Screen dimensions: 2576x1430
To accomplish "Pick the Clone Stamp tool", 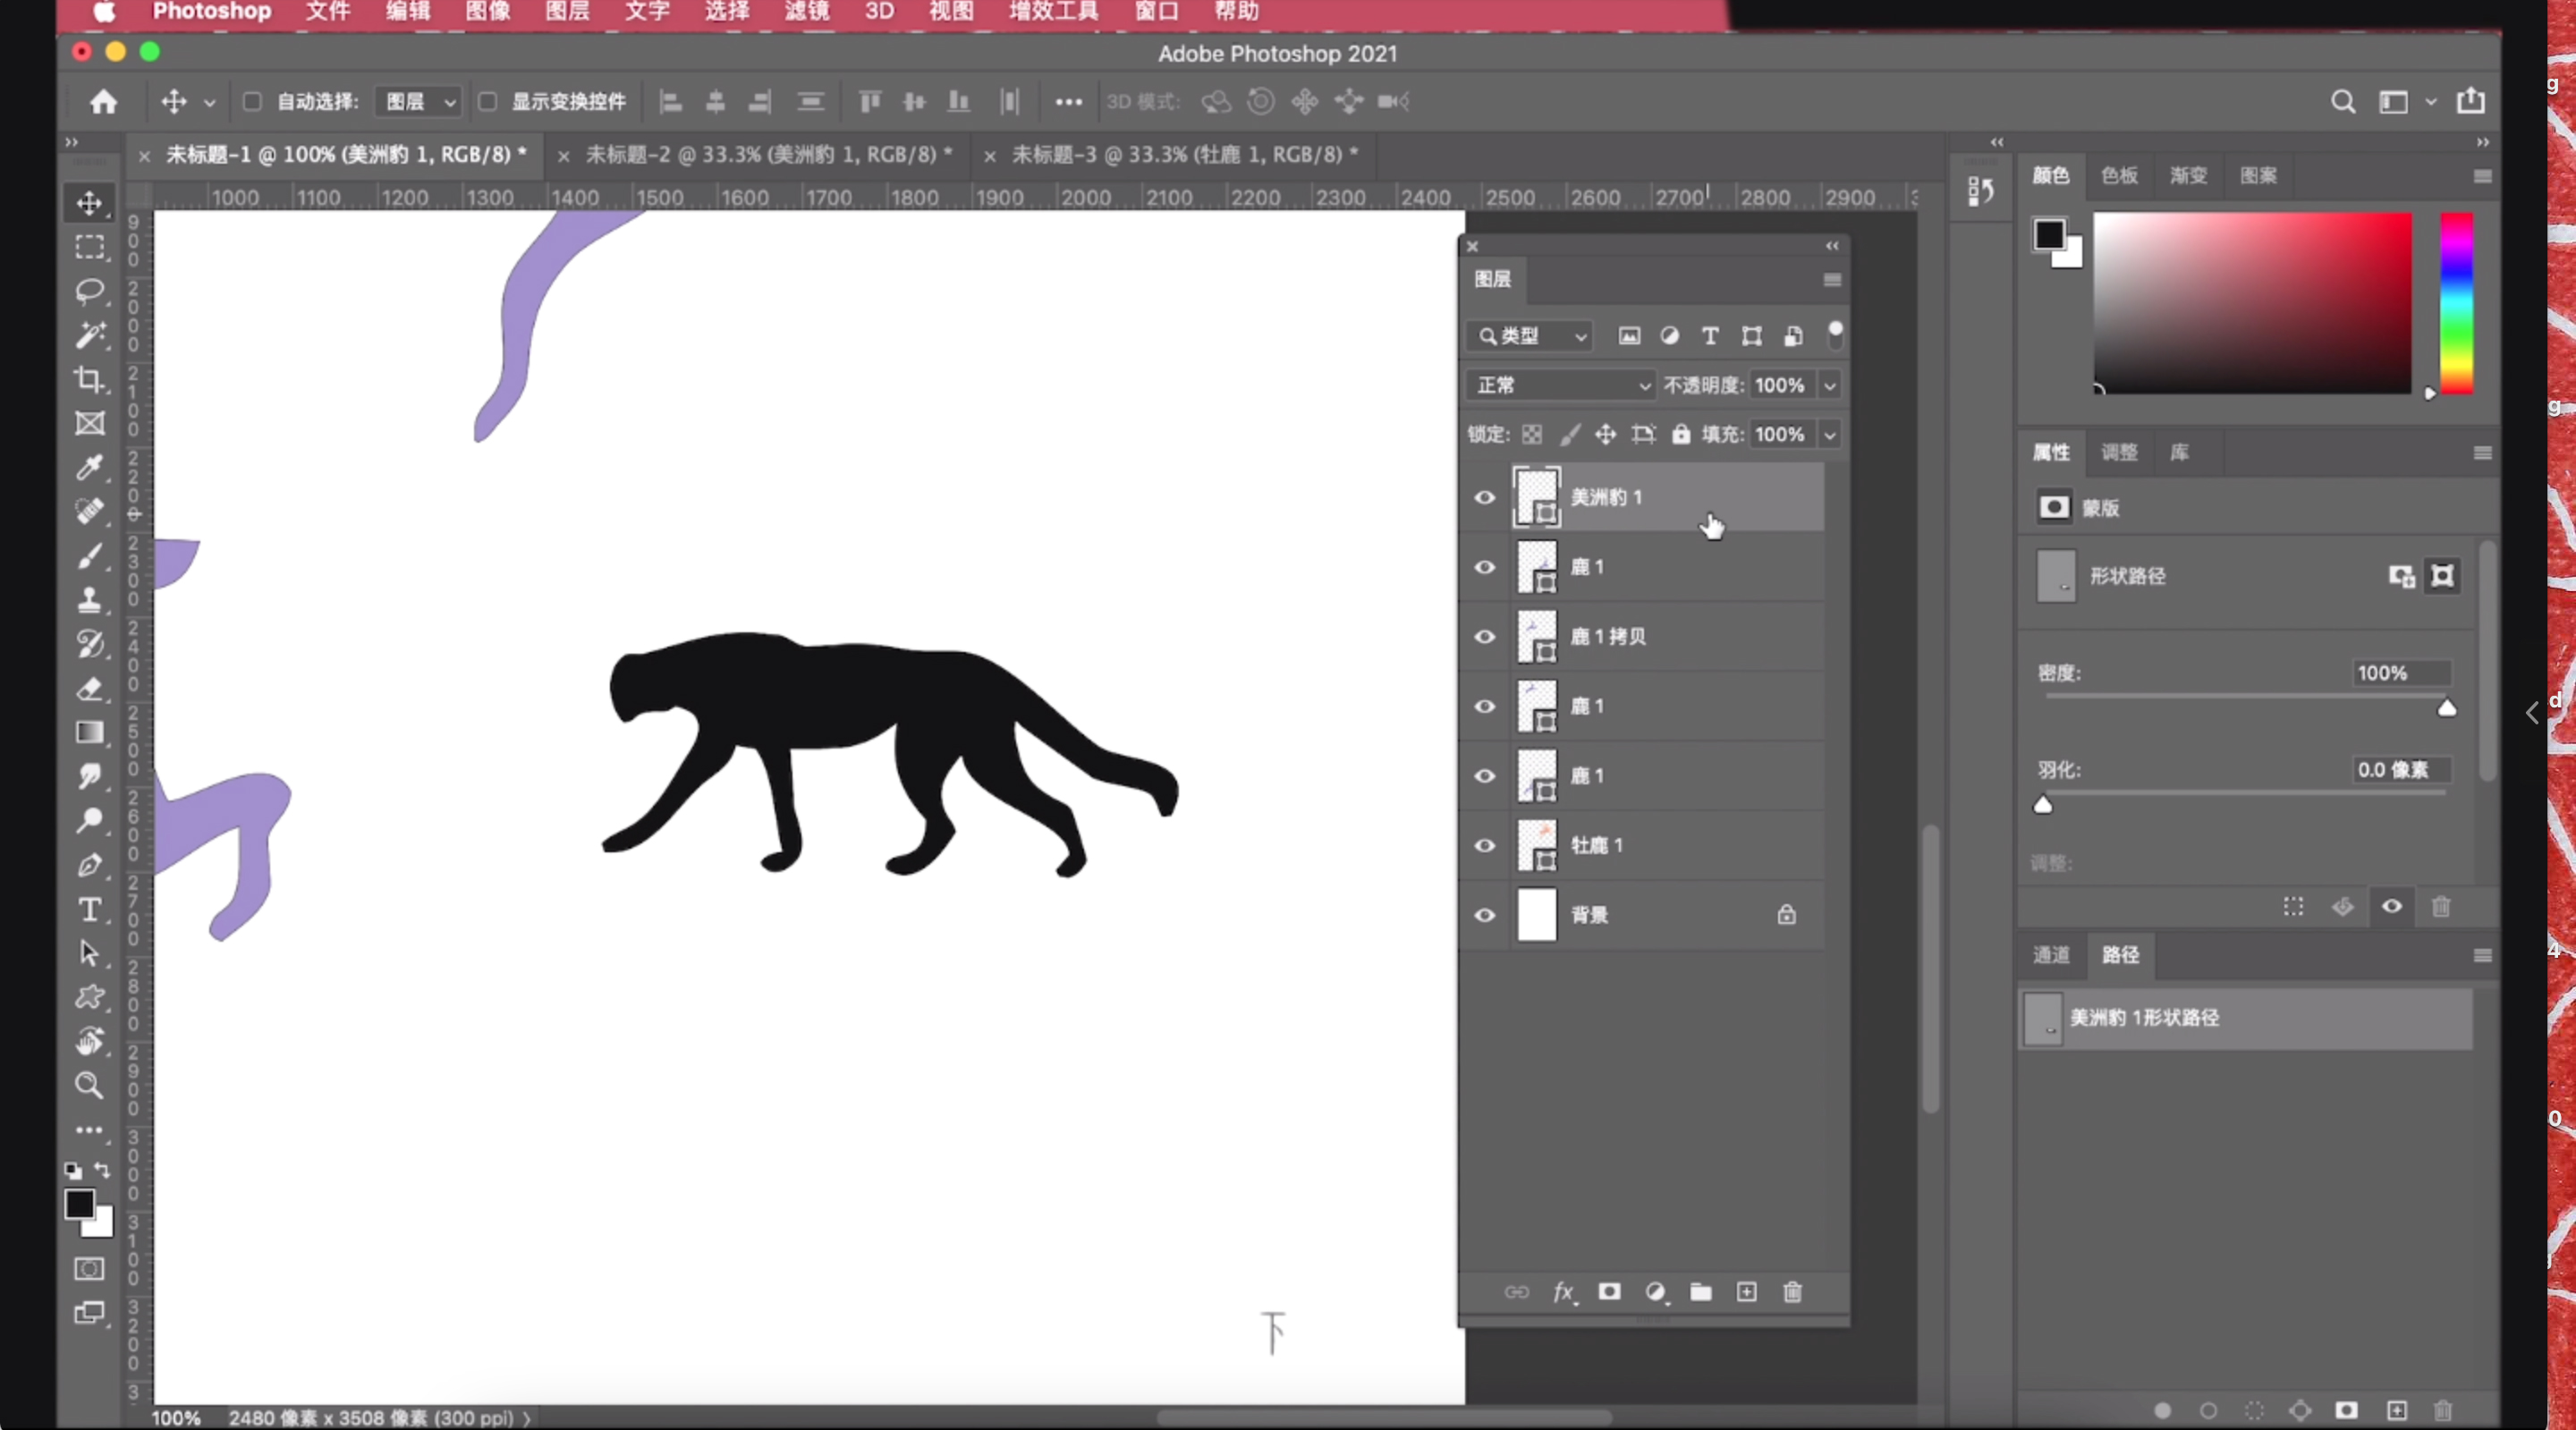I will click(x=90, y=599).
